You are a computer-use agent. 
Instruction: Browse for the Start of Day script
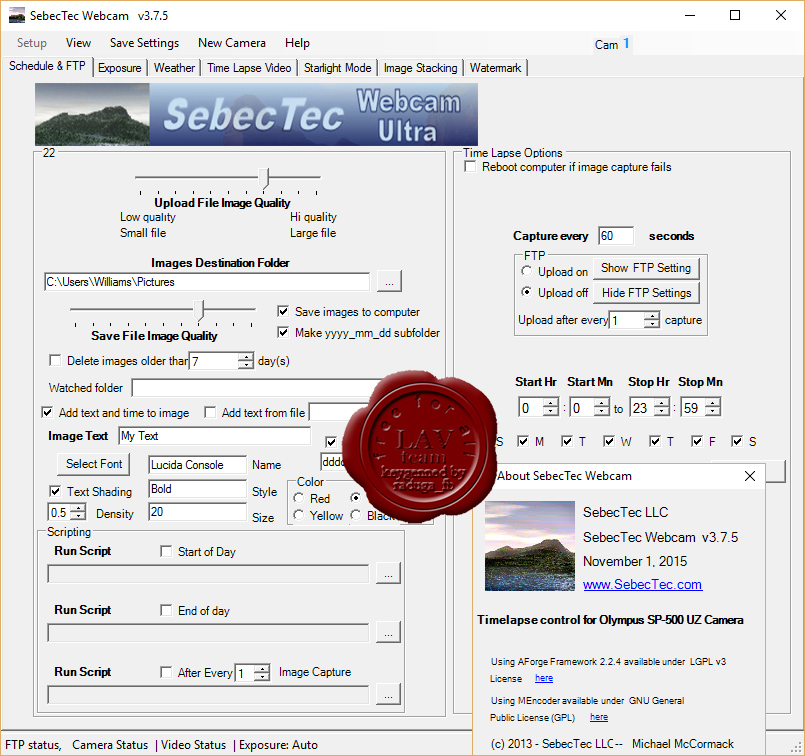pos(388,574)
